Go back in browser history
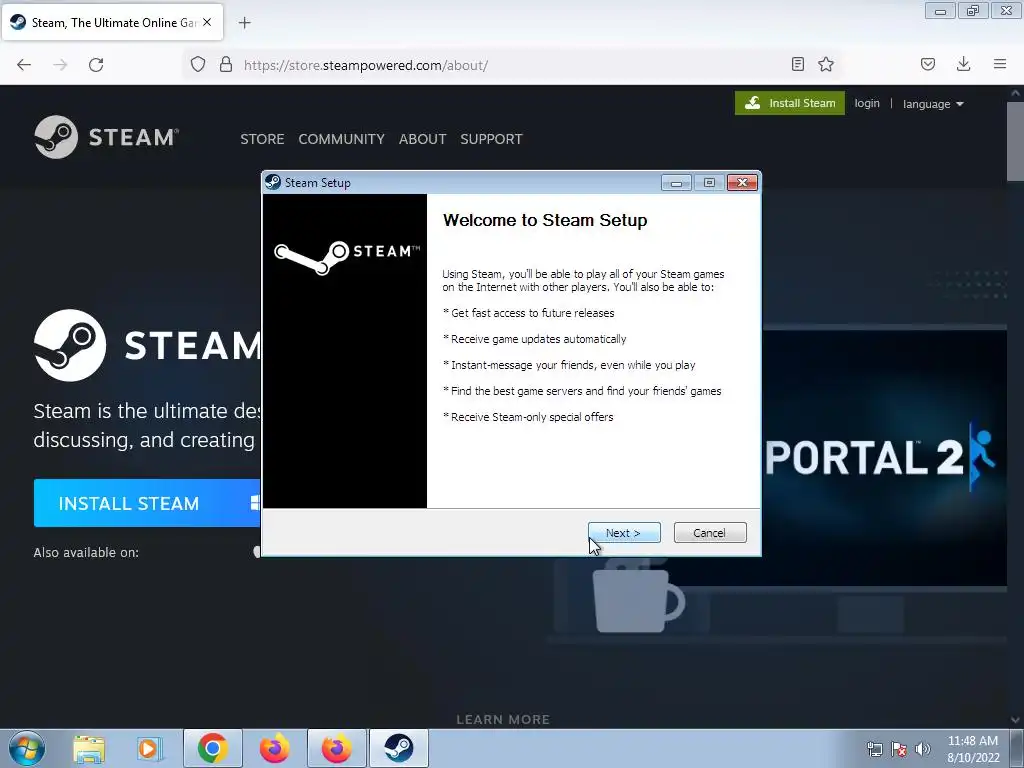 (x=24, y=65)
